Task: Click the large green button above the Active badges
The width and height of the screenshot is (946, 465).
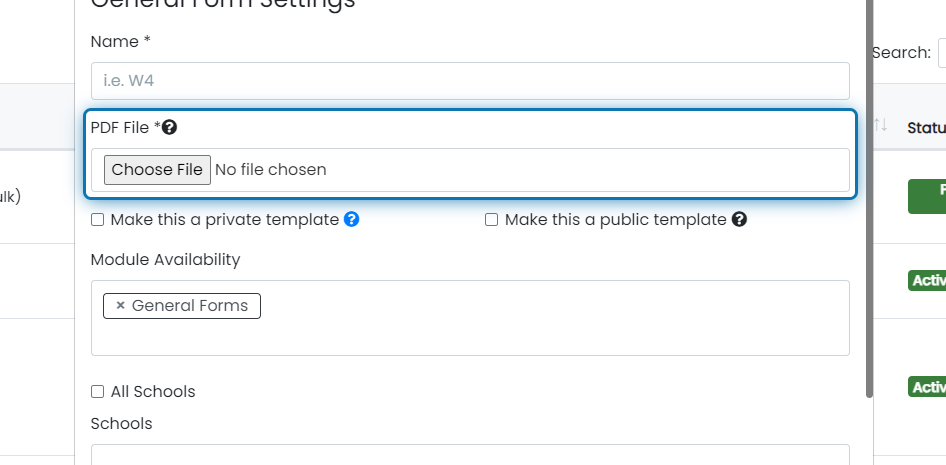Action: coord(927,196)
